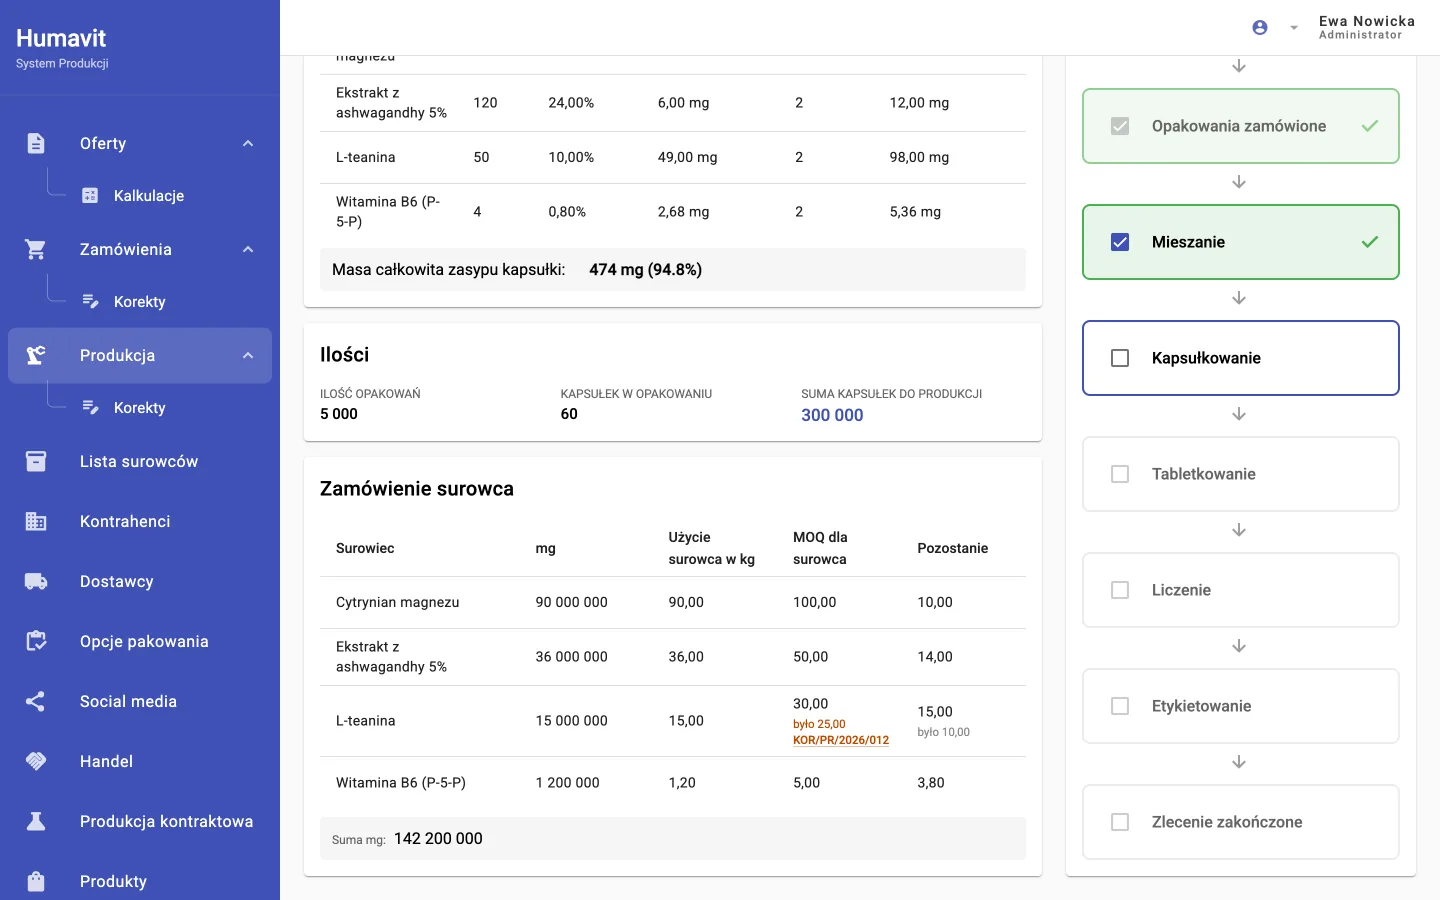This screenshot has width=1440, height=900.
Task: Click the 300 000 capsule total value
Action: pos(832,415)
